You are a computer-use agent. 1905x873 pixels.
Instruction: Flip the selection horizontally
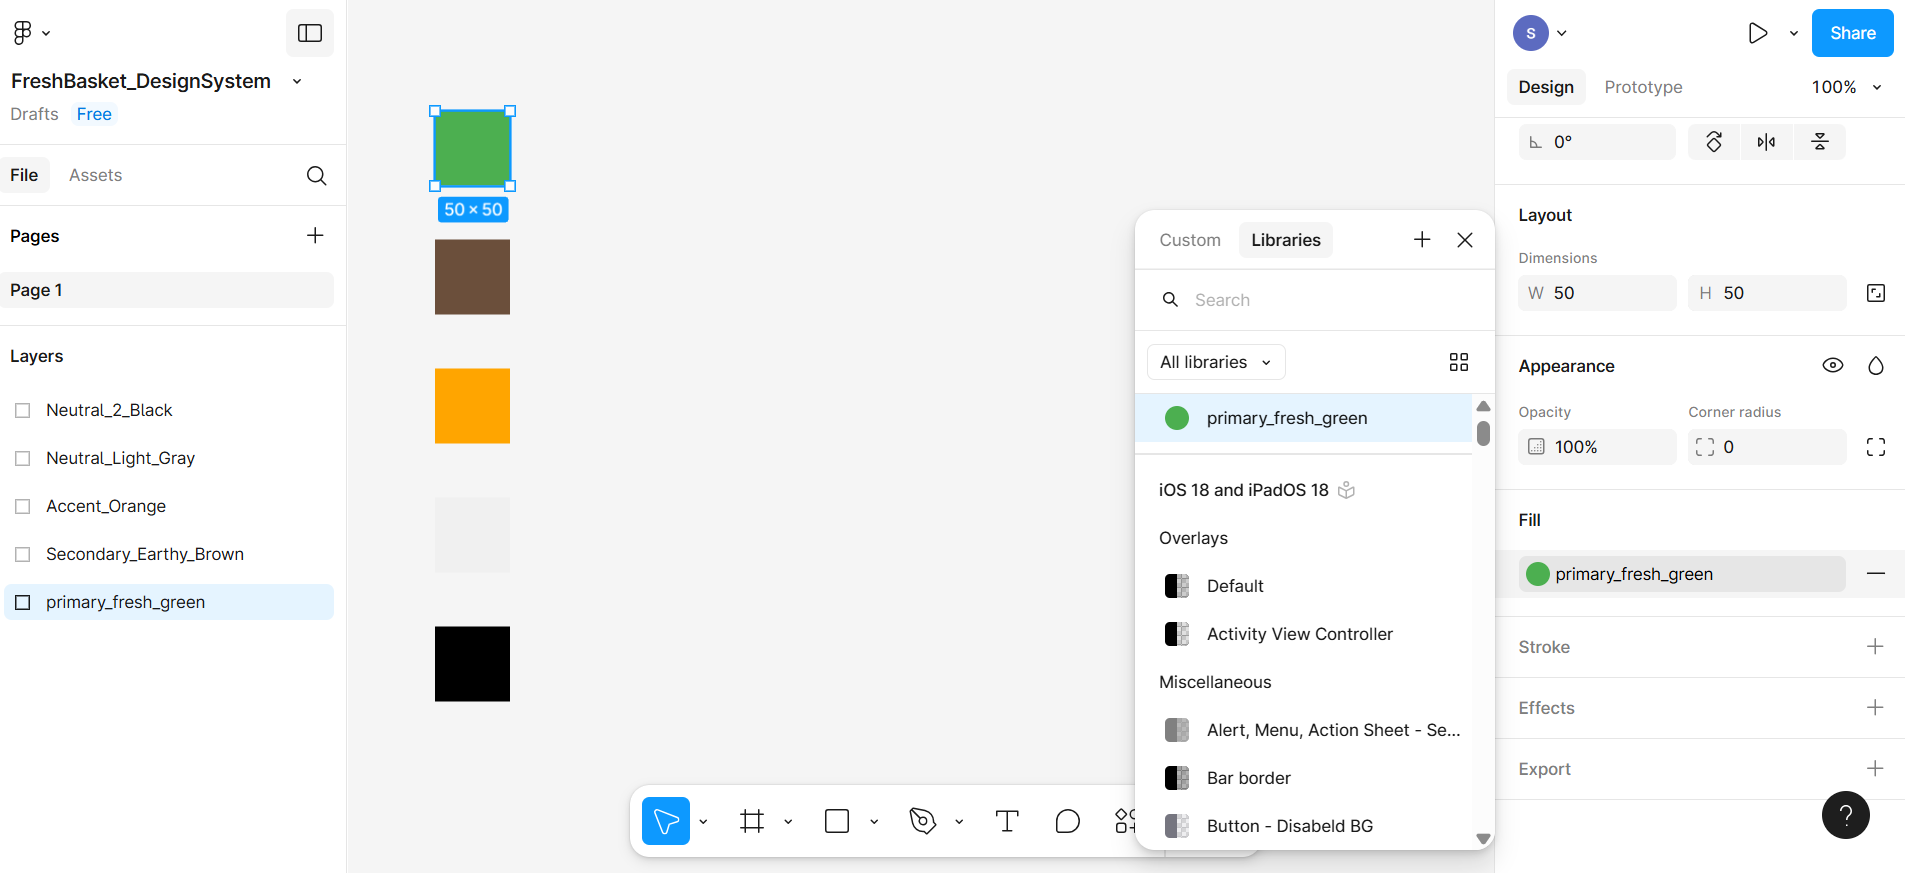(x=1766, y=142)
